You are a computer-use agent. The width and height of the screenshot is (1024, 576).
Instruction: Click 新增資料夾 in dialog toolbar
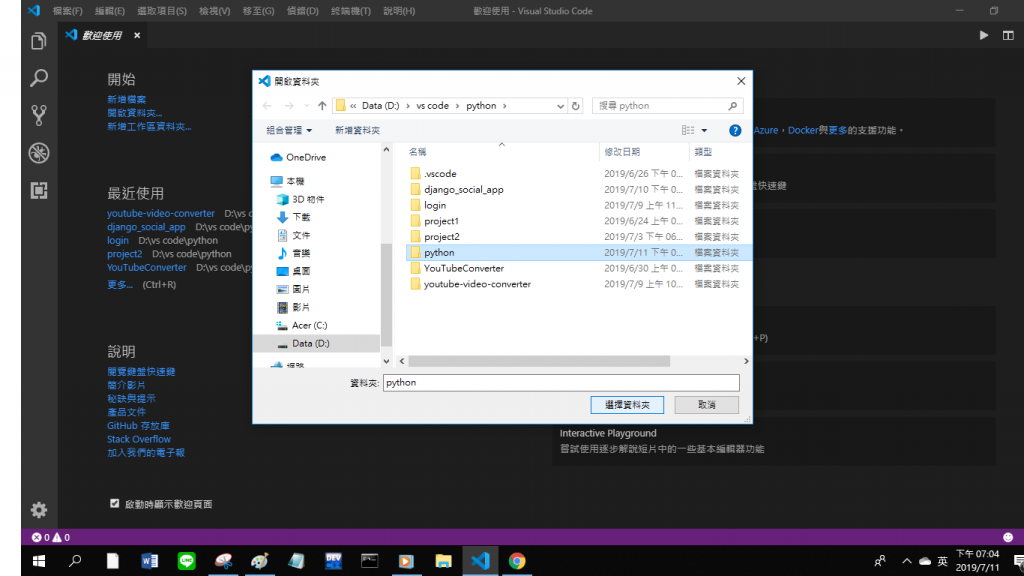(x=357, y=131)
